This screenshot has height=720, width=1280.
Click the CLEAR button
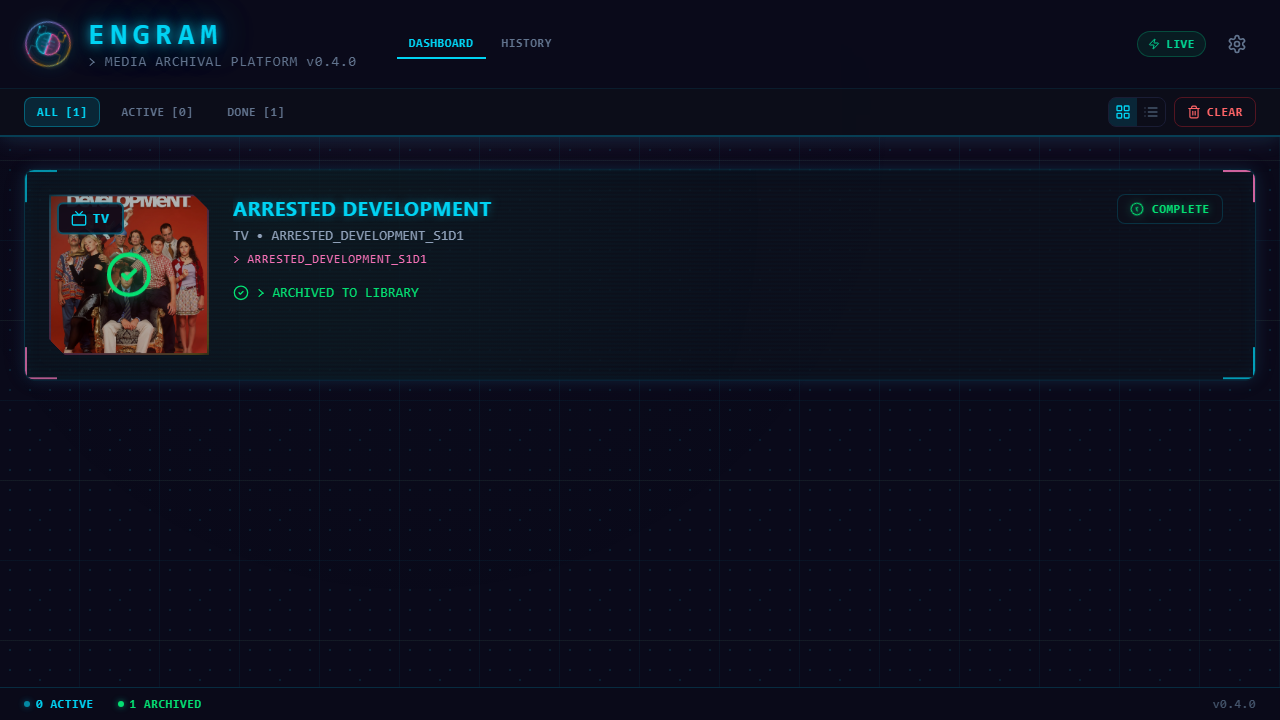(x=1215, y=112)
